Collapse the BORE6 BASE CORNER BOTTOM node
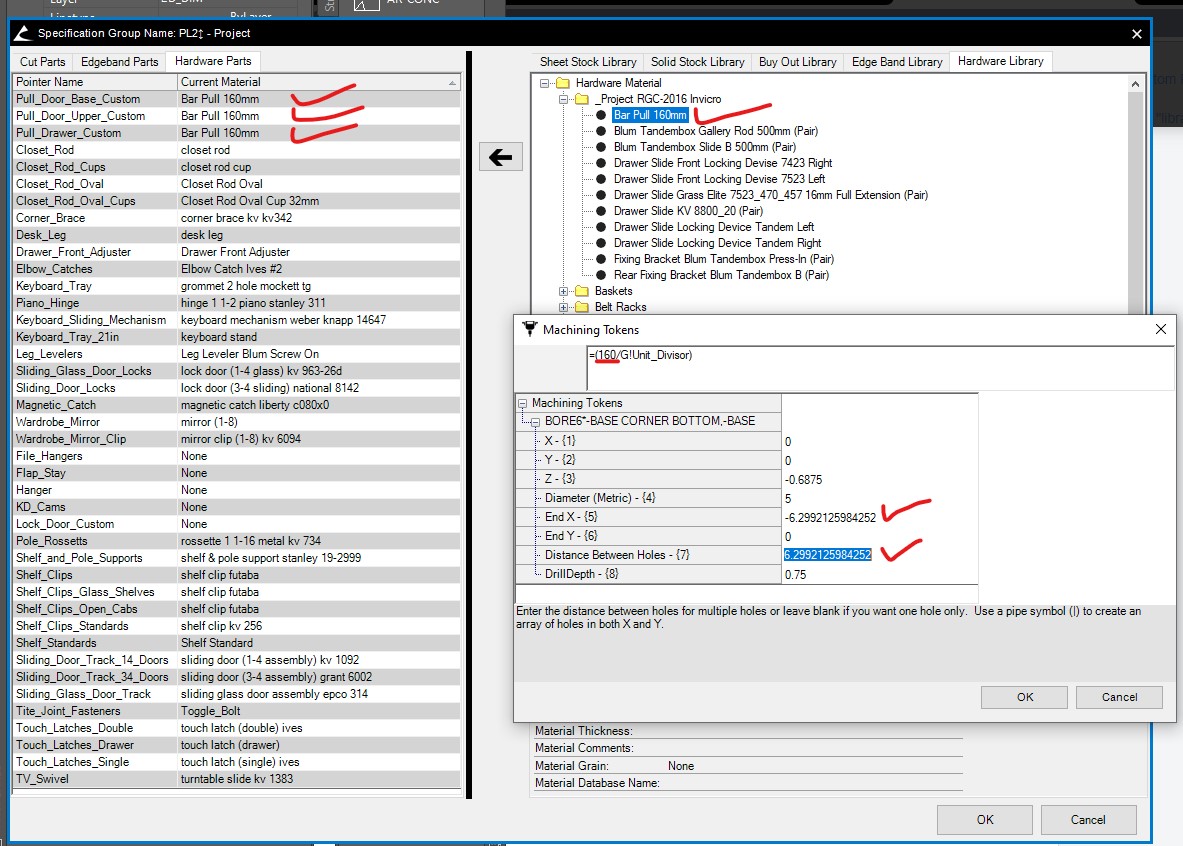Image resolution: width=1183 pixels, height=846 pixels. pyautogui.click(x=535, y=422)
